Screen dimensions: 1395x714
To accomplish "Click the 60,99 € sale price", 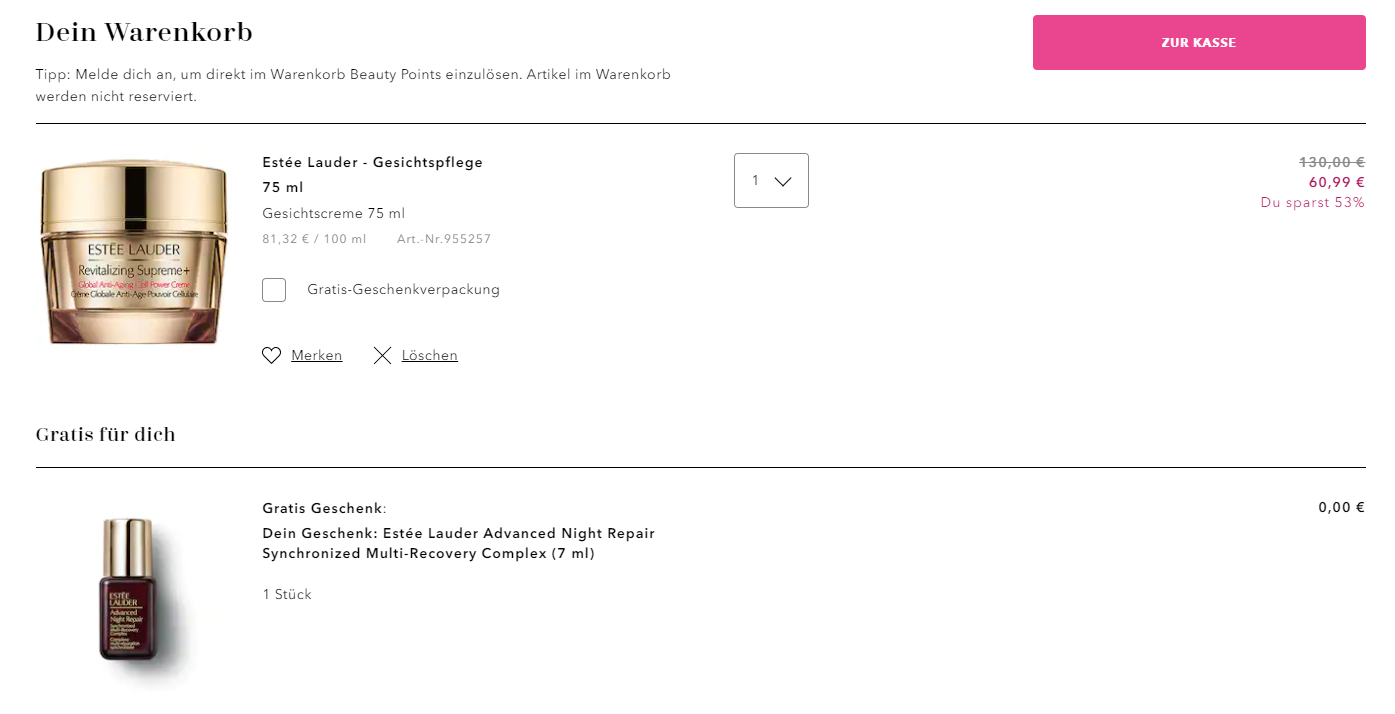I will 1336,182.
